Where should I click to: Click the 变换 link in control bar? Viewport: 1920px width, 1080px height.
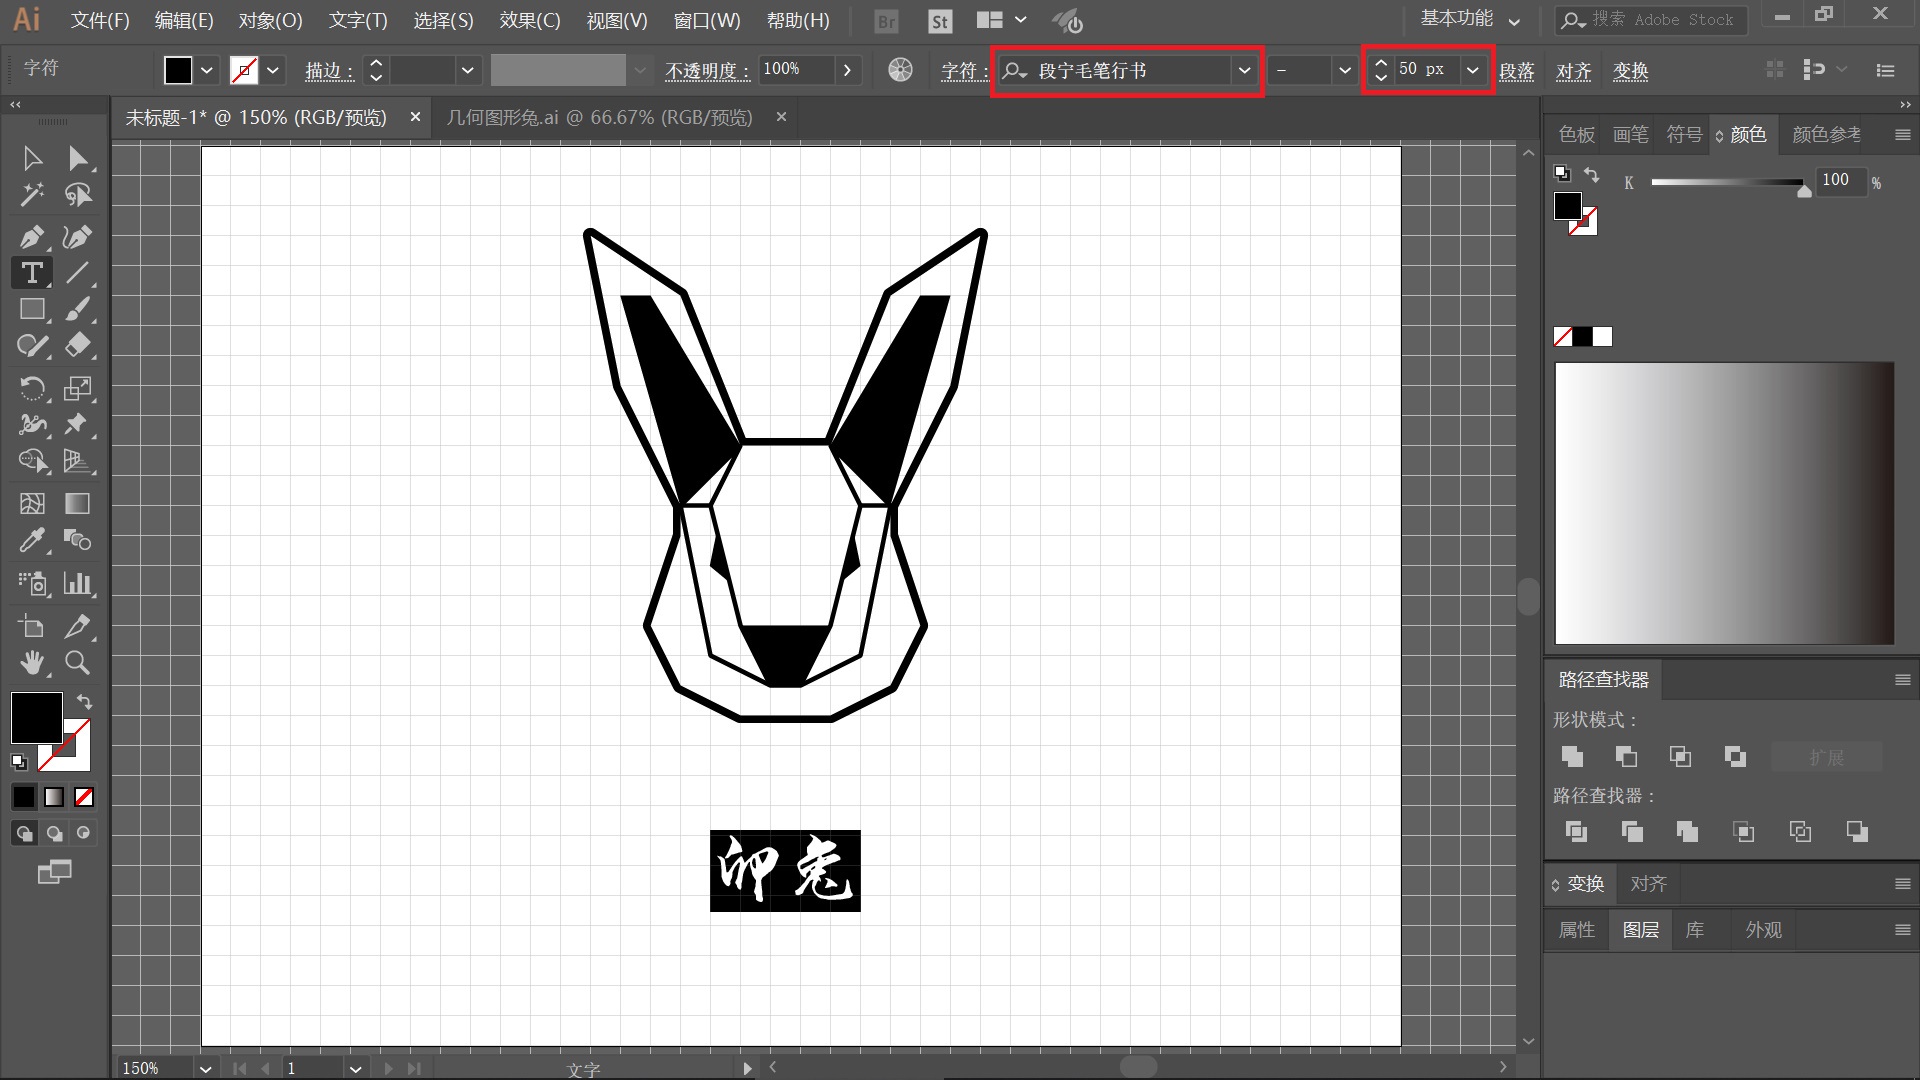click(1630, 71)
